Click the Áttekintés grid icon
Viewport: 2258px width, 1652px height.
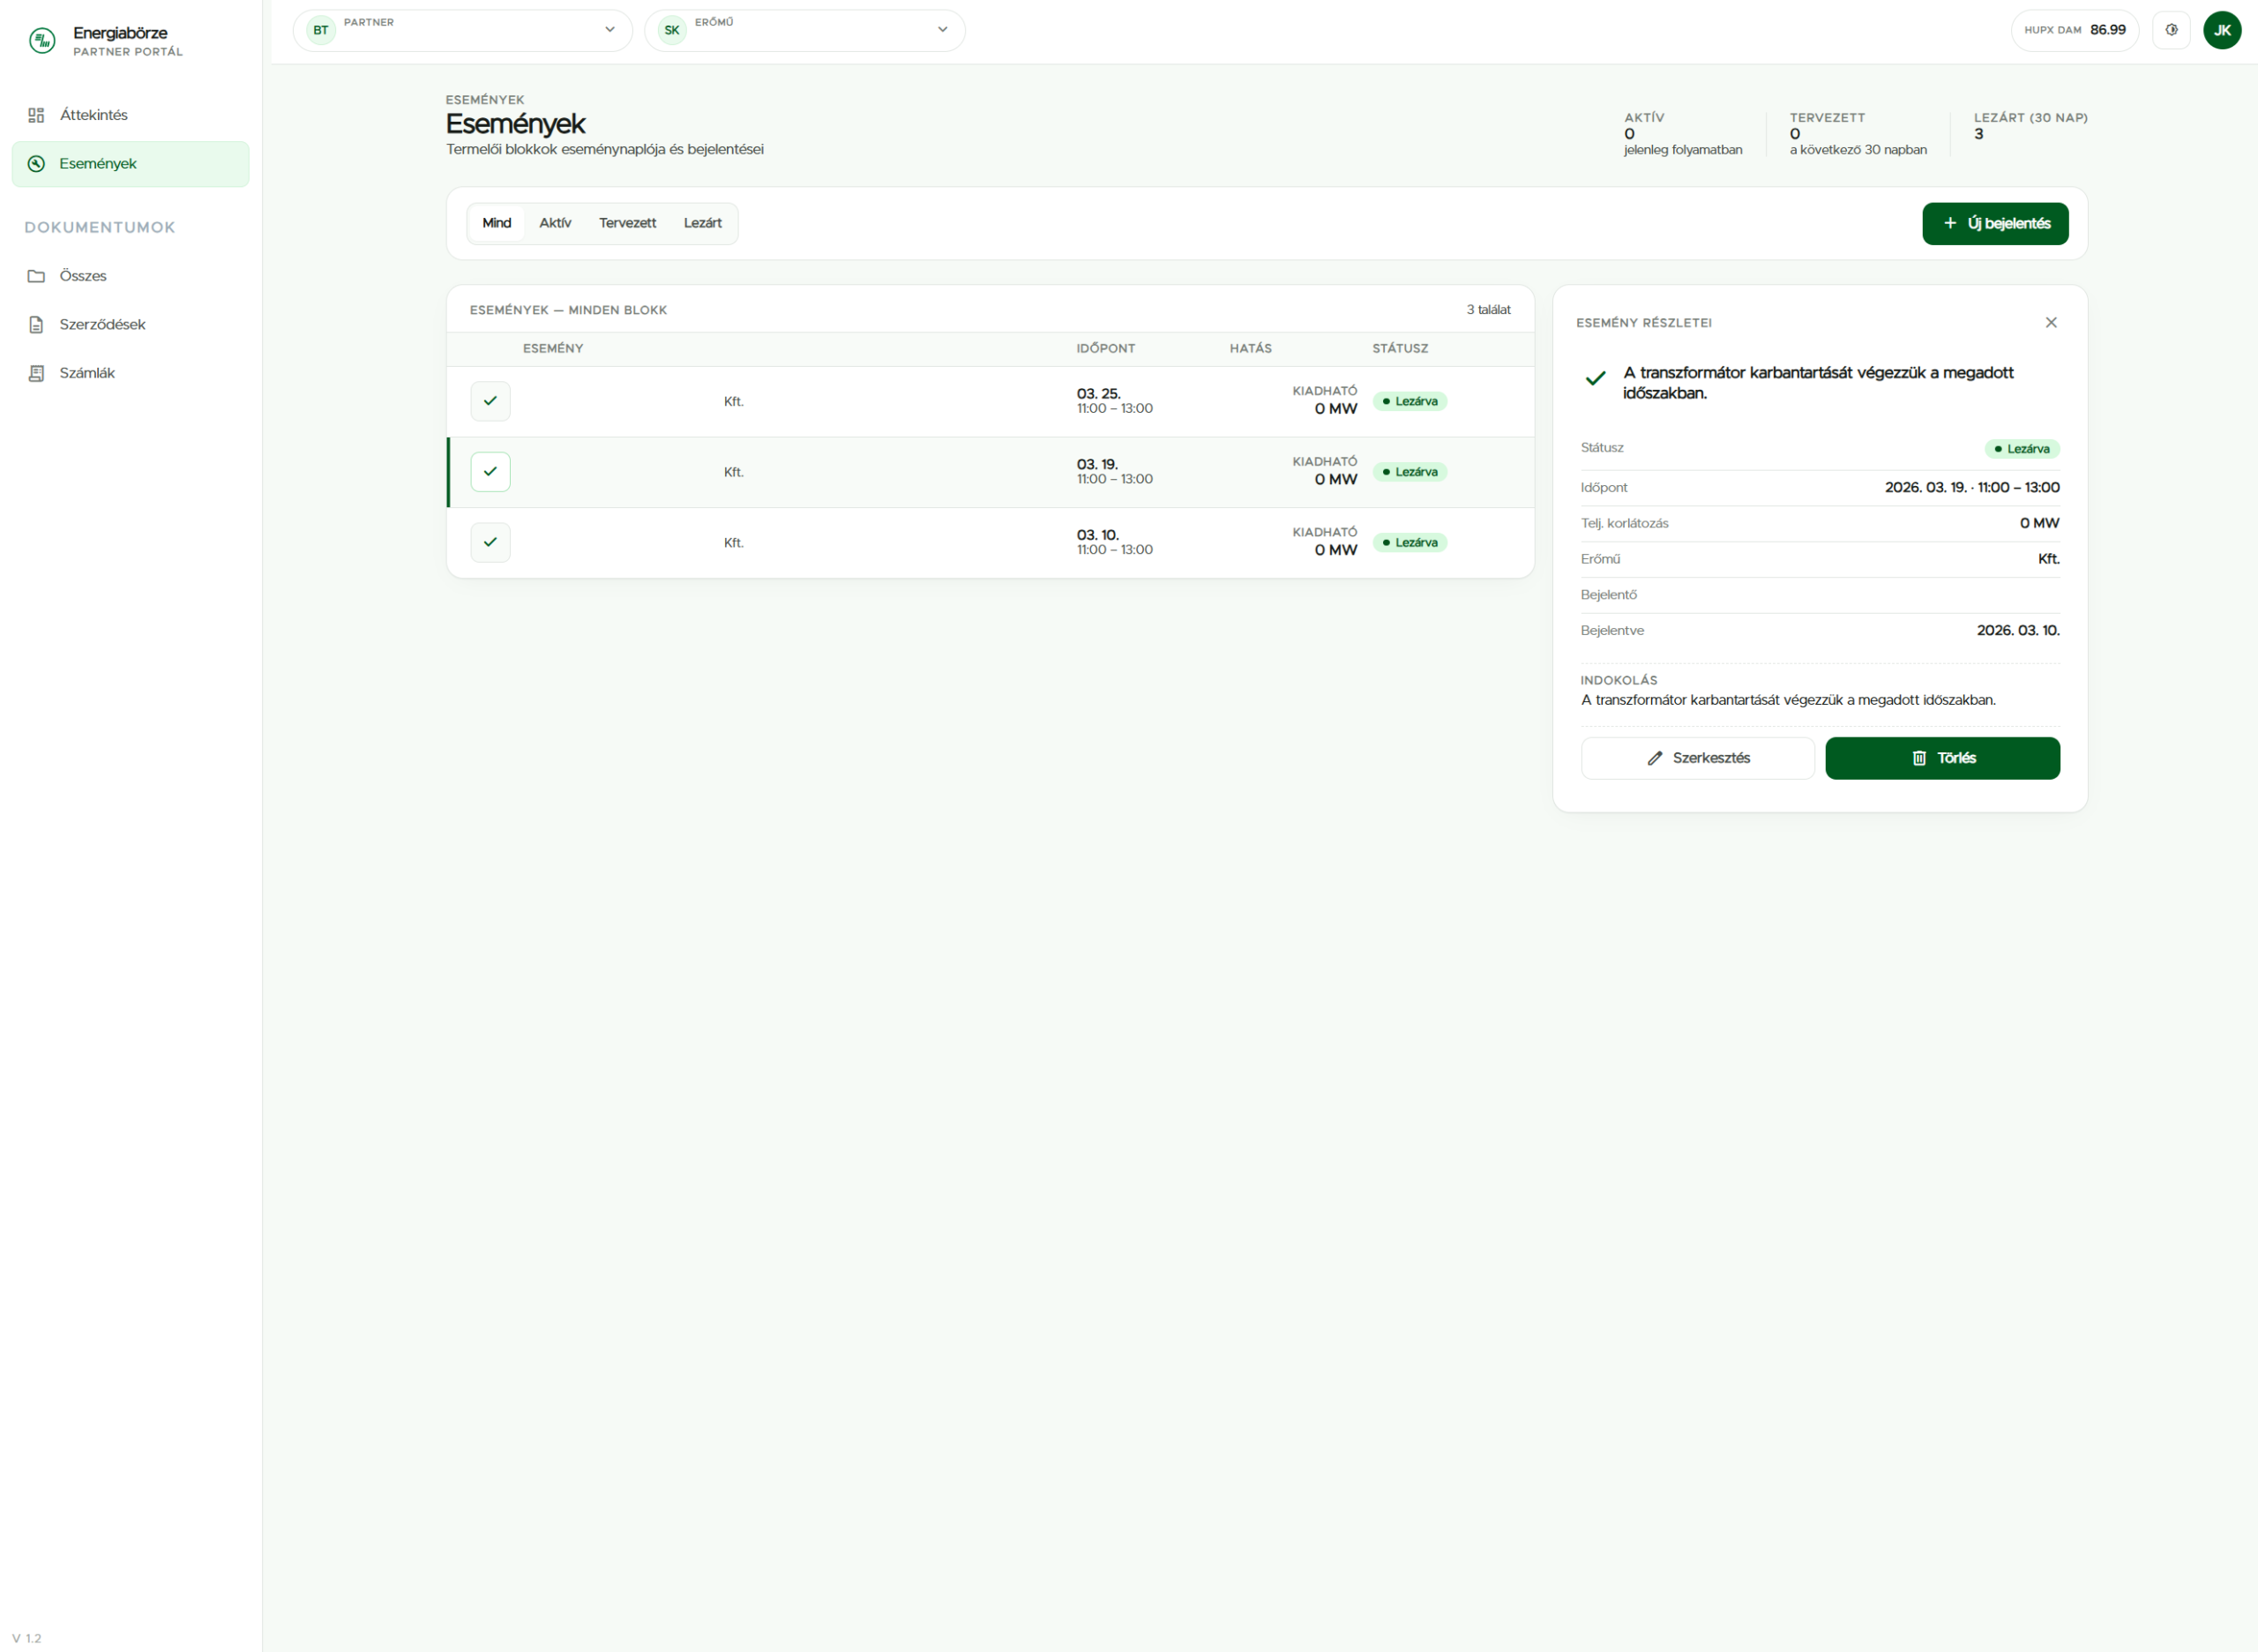[x=36, y=115]
